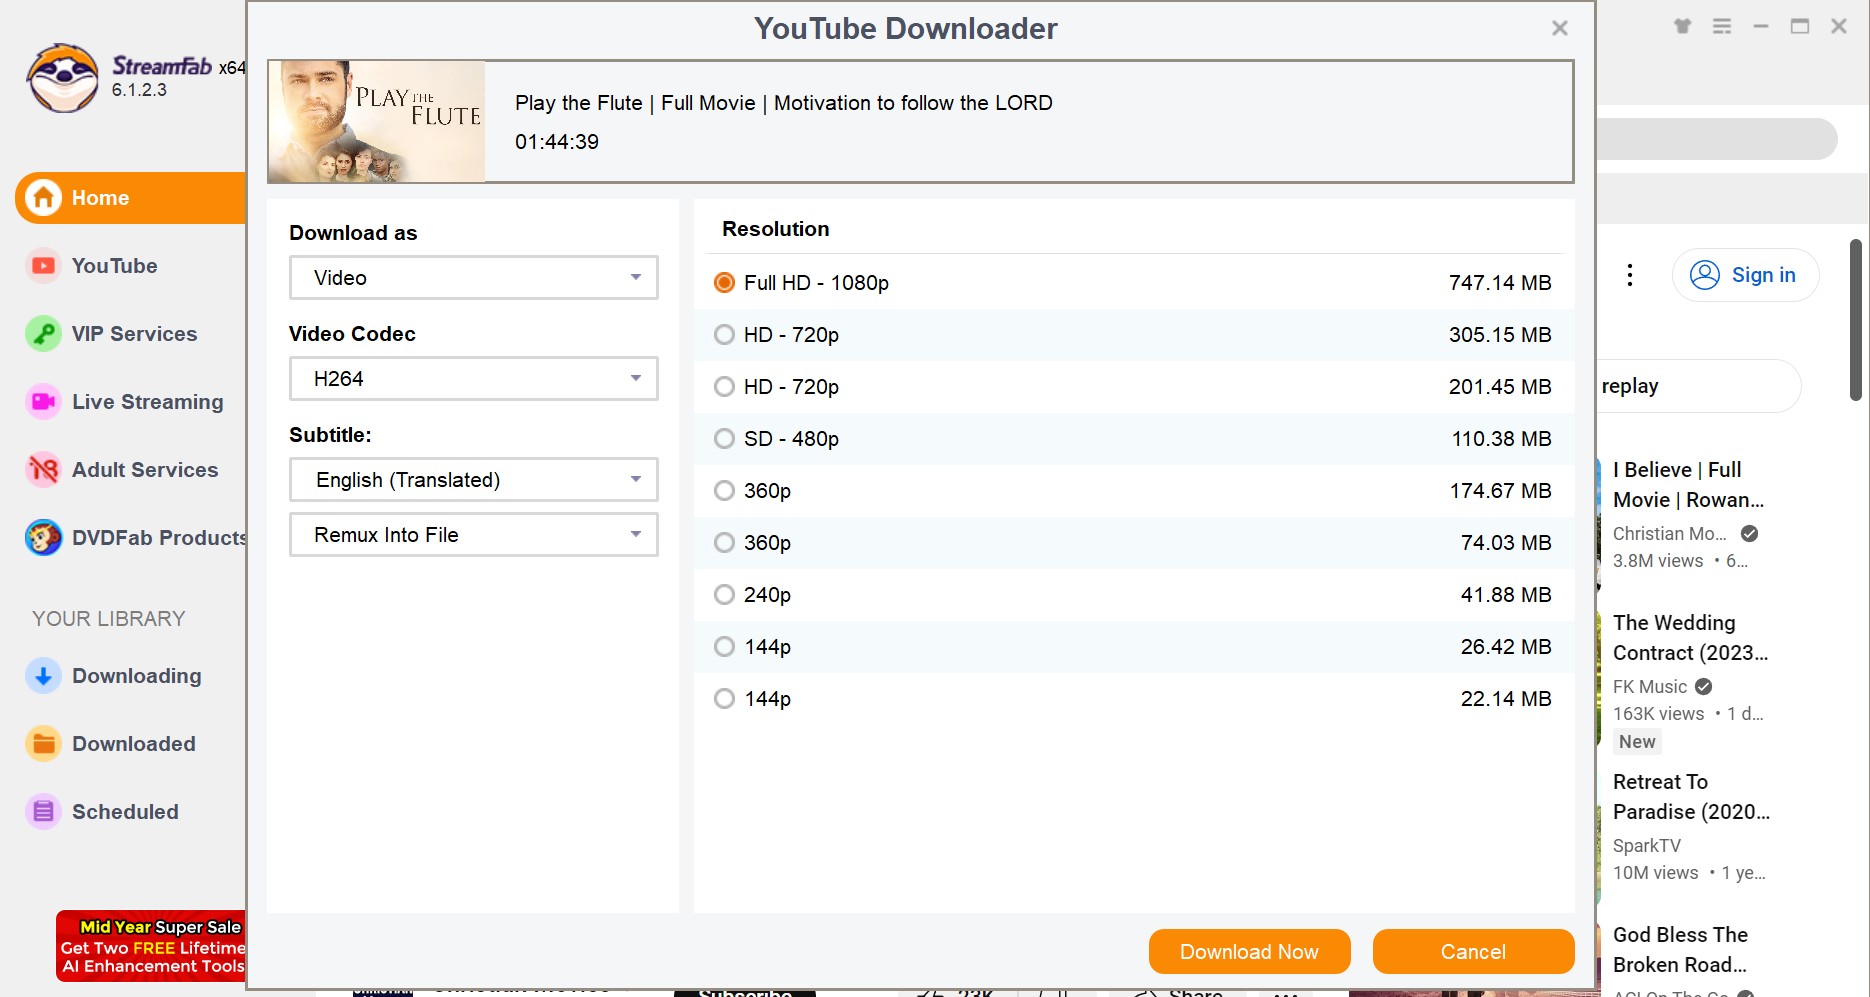Open The Wedding Contract video
Screen dimensions: 1870x997
1690,638
